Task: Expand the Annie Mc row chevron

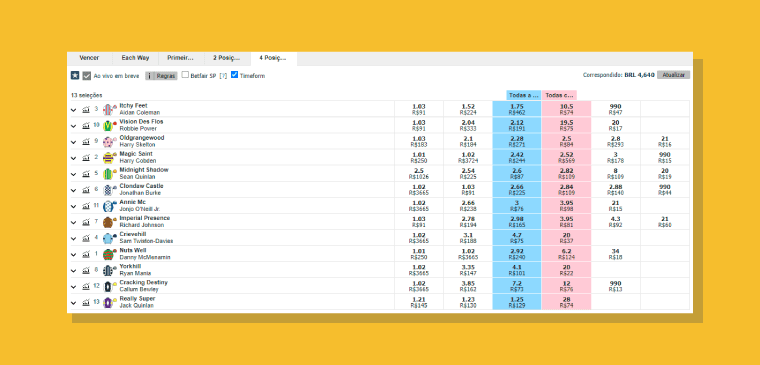Action: pos(74,206)
